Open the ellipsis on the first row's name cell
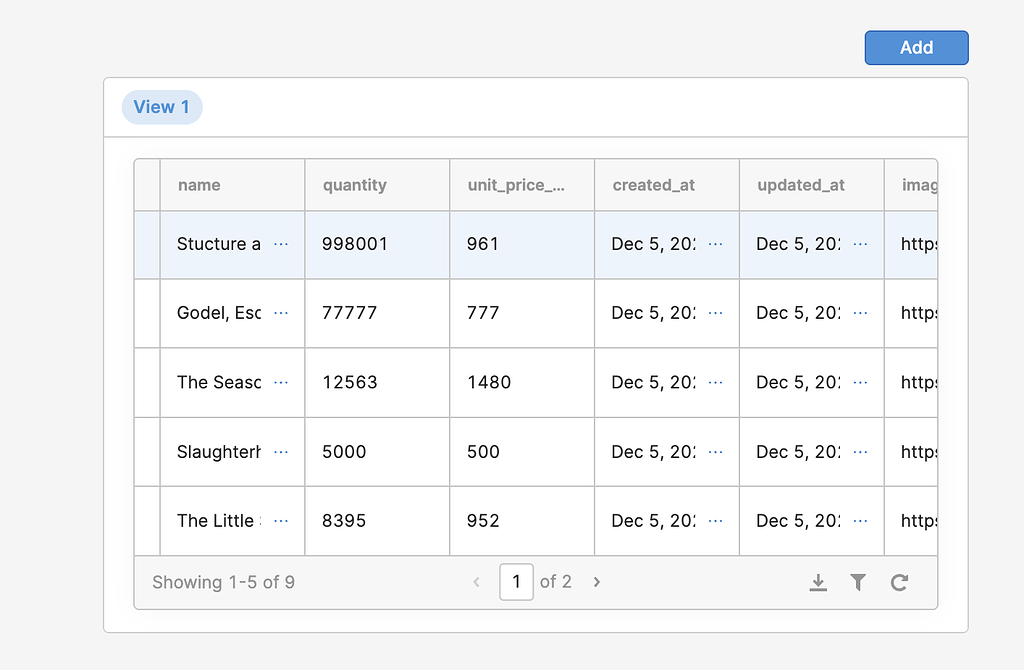 [281, 243]
